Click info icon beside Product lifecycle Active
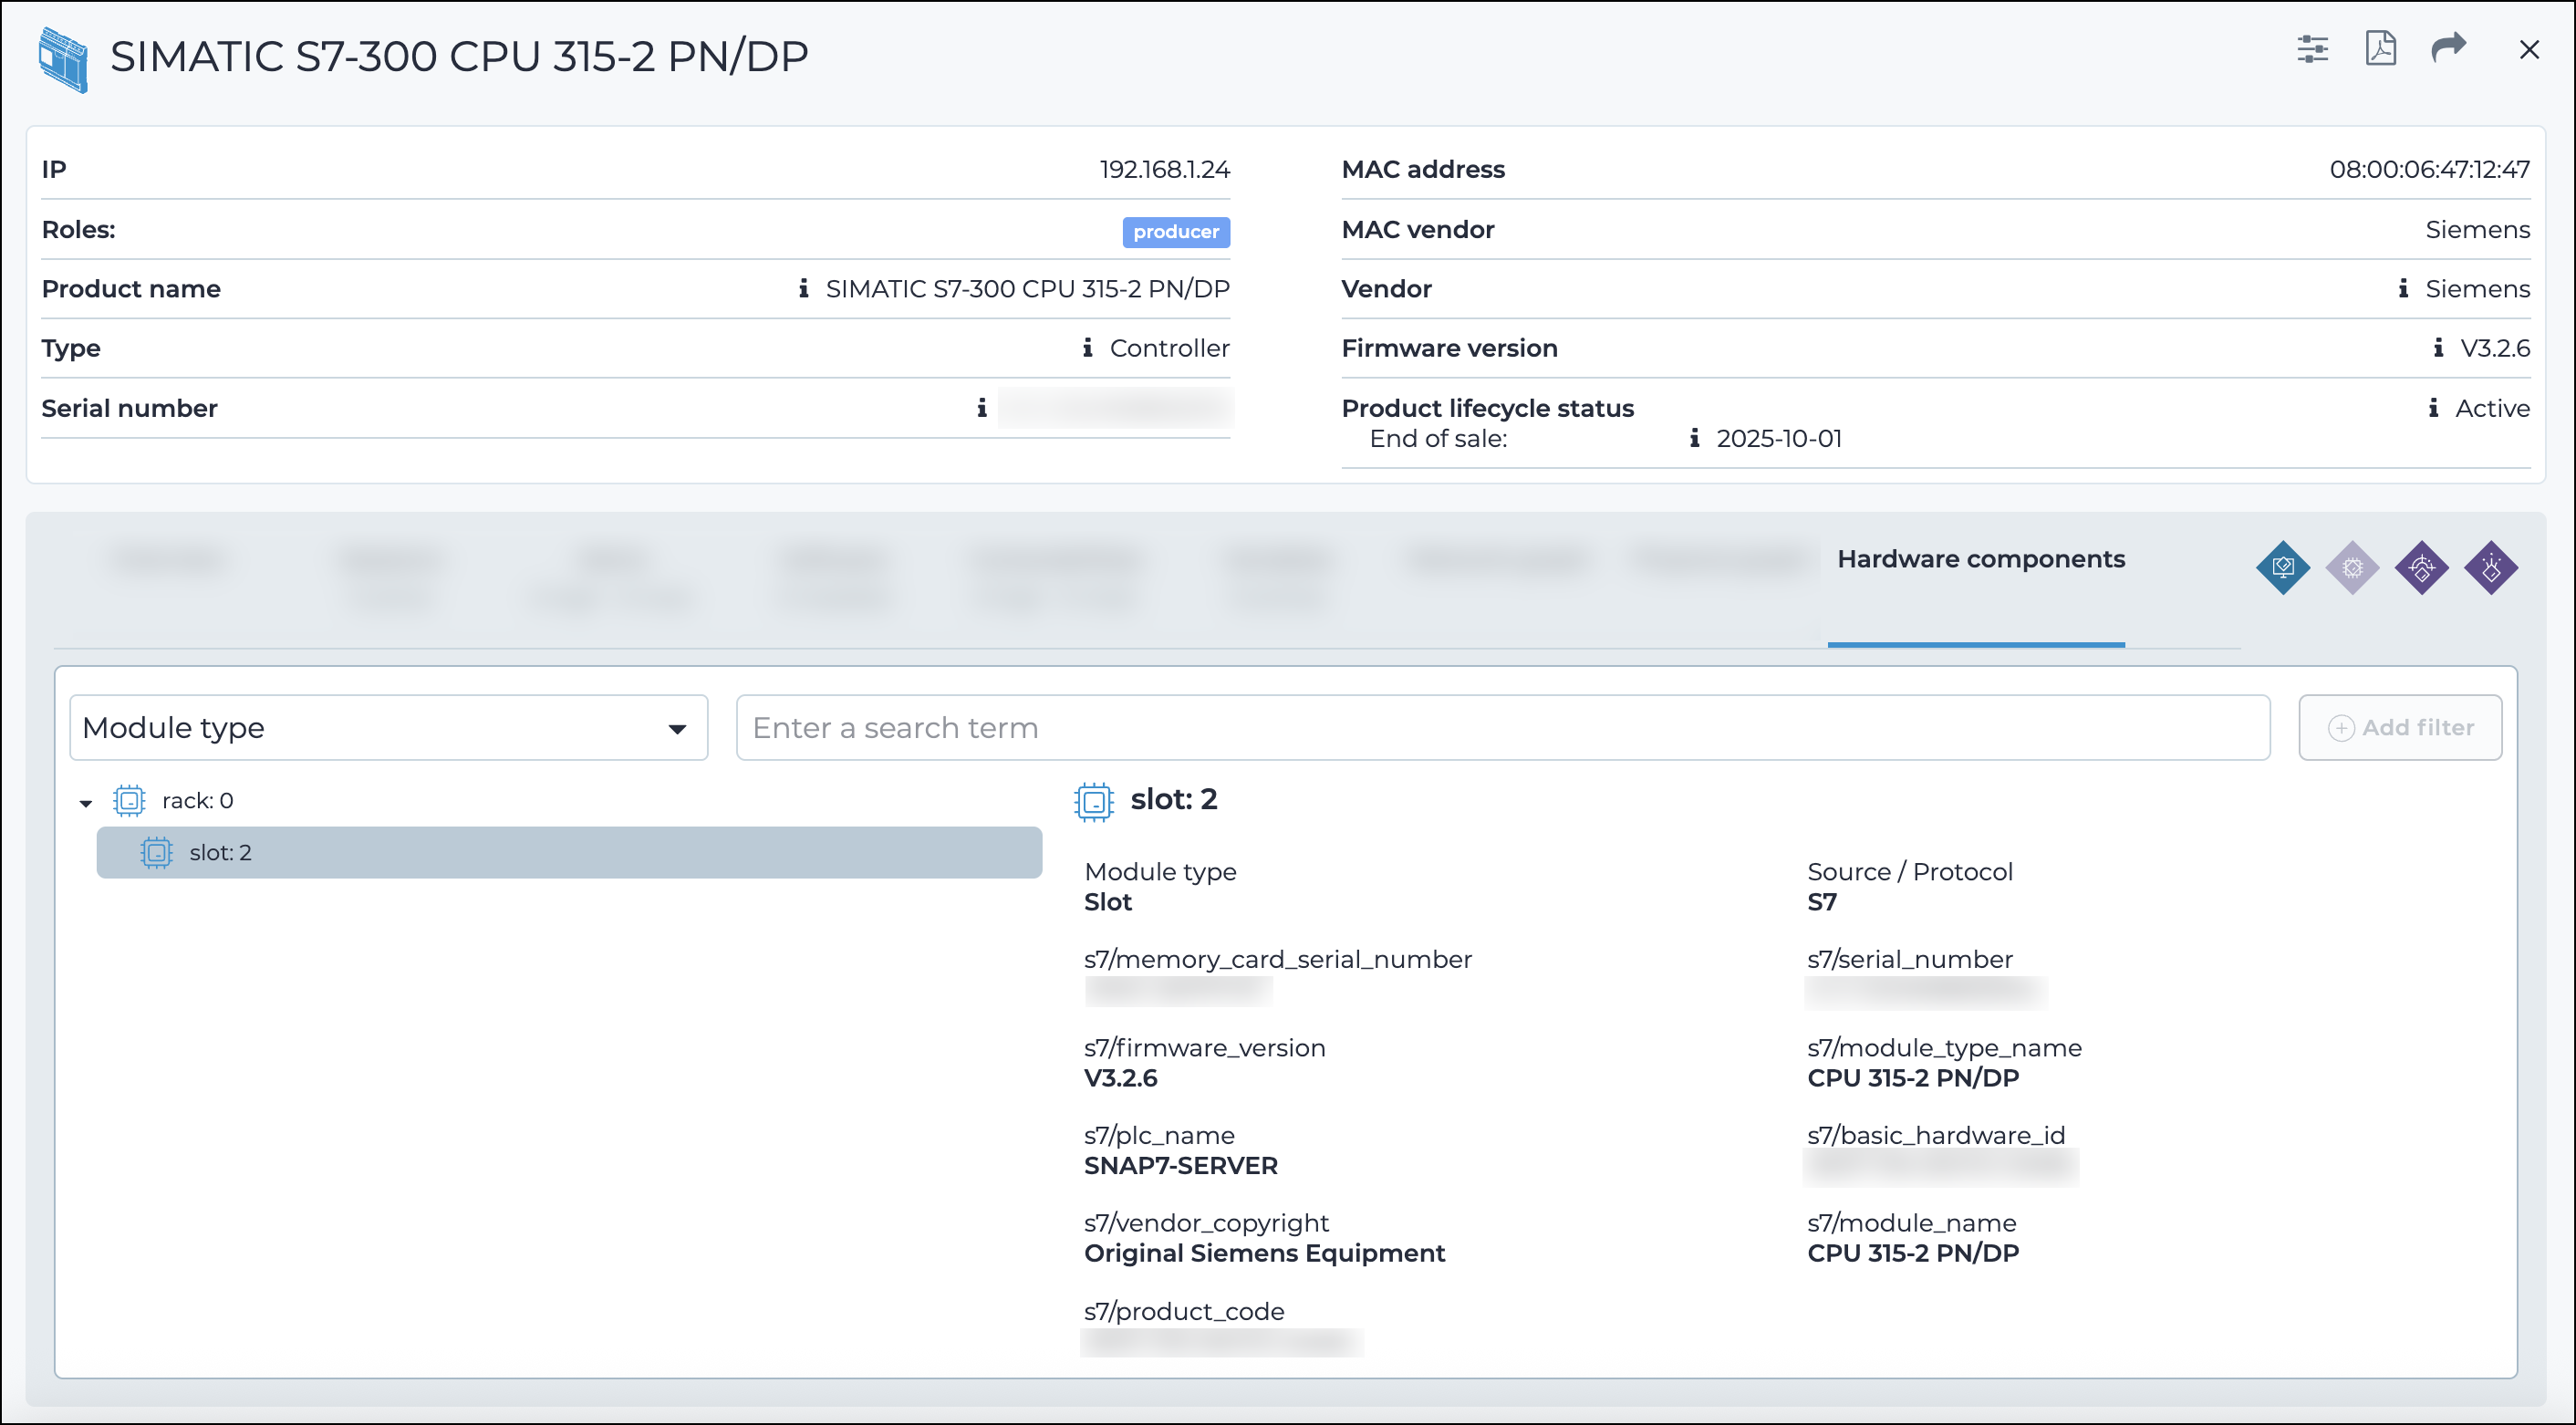The height and width of the screenshot is (1425, 2576). (x=2433, y=408)
